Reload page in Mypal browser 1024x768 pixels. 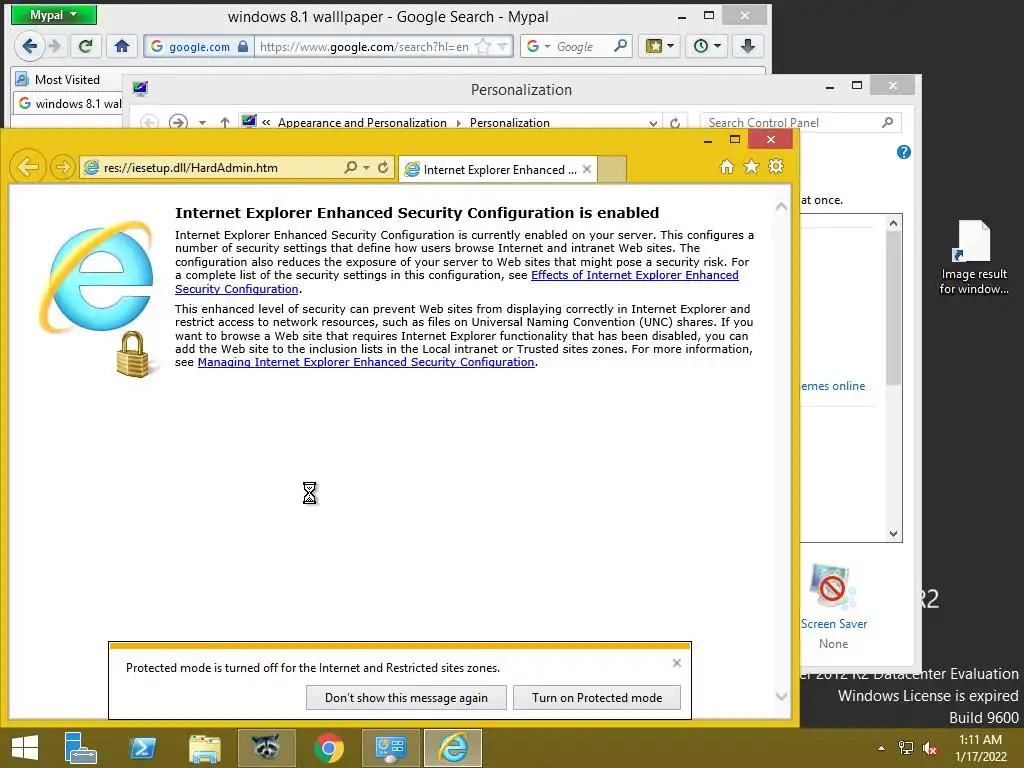pyautogui.click(x=86, y=46)
